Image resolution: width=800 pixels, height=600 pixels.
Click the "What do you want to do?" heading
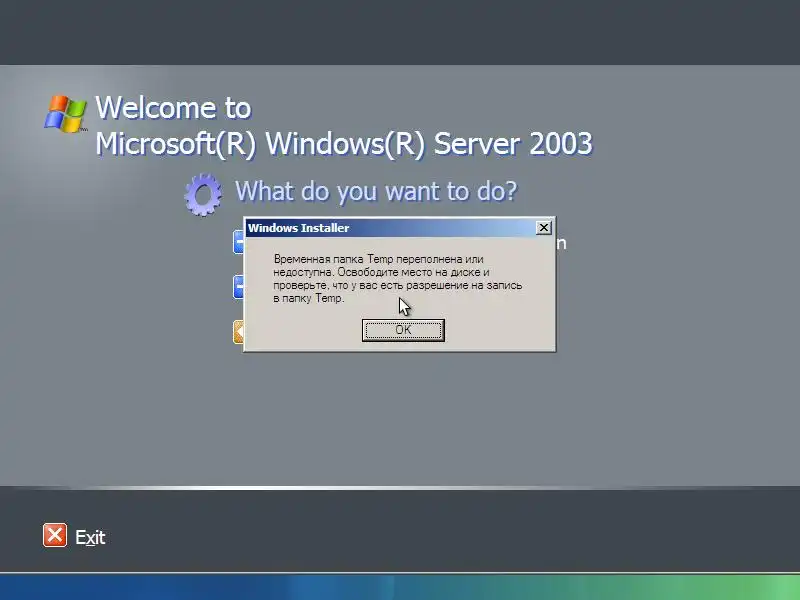click(x=376, y=191)
